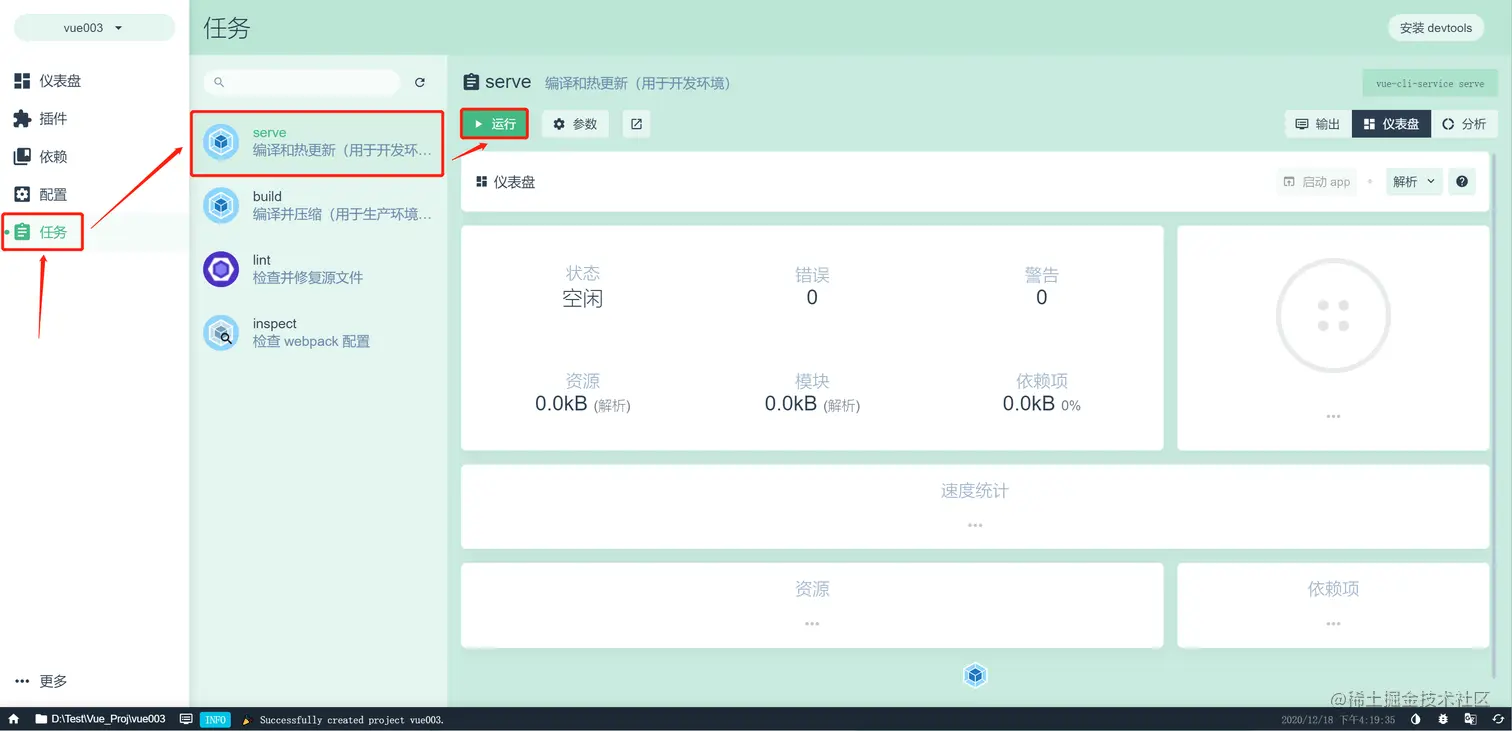Screen dimensions: 1512x731
Task: Switch to the 输出 output tab
Action: tap(1317, 124)
